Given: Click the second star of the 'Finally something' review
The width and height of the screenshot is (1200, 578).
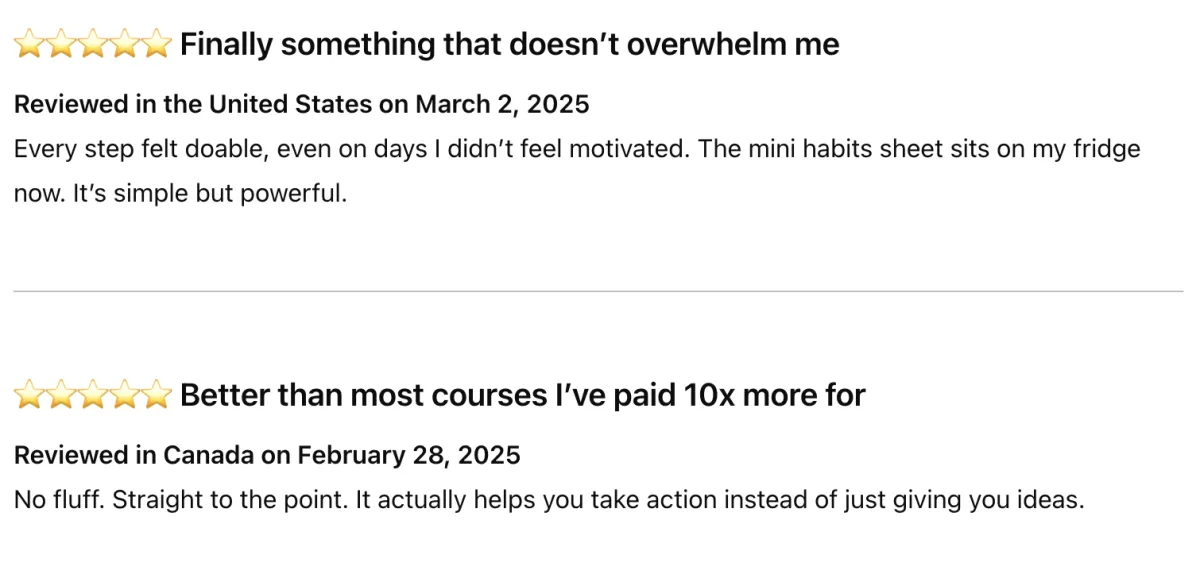Looking at the screenshot, I should point(61,45).
